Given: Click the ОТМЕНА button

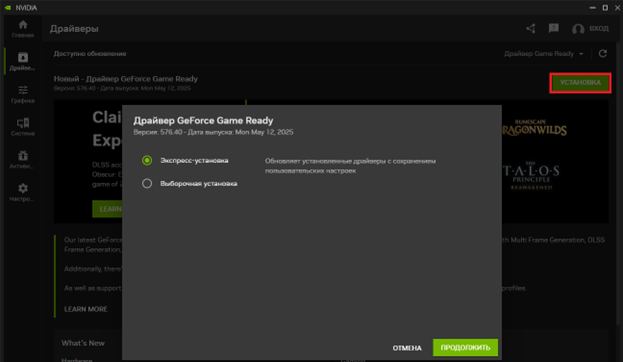Looking at the screenshot, I should coord(407,348).
